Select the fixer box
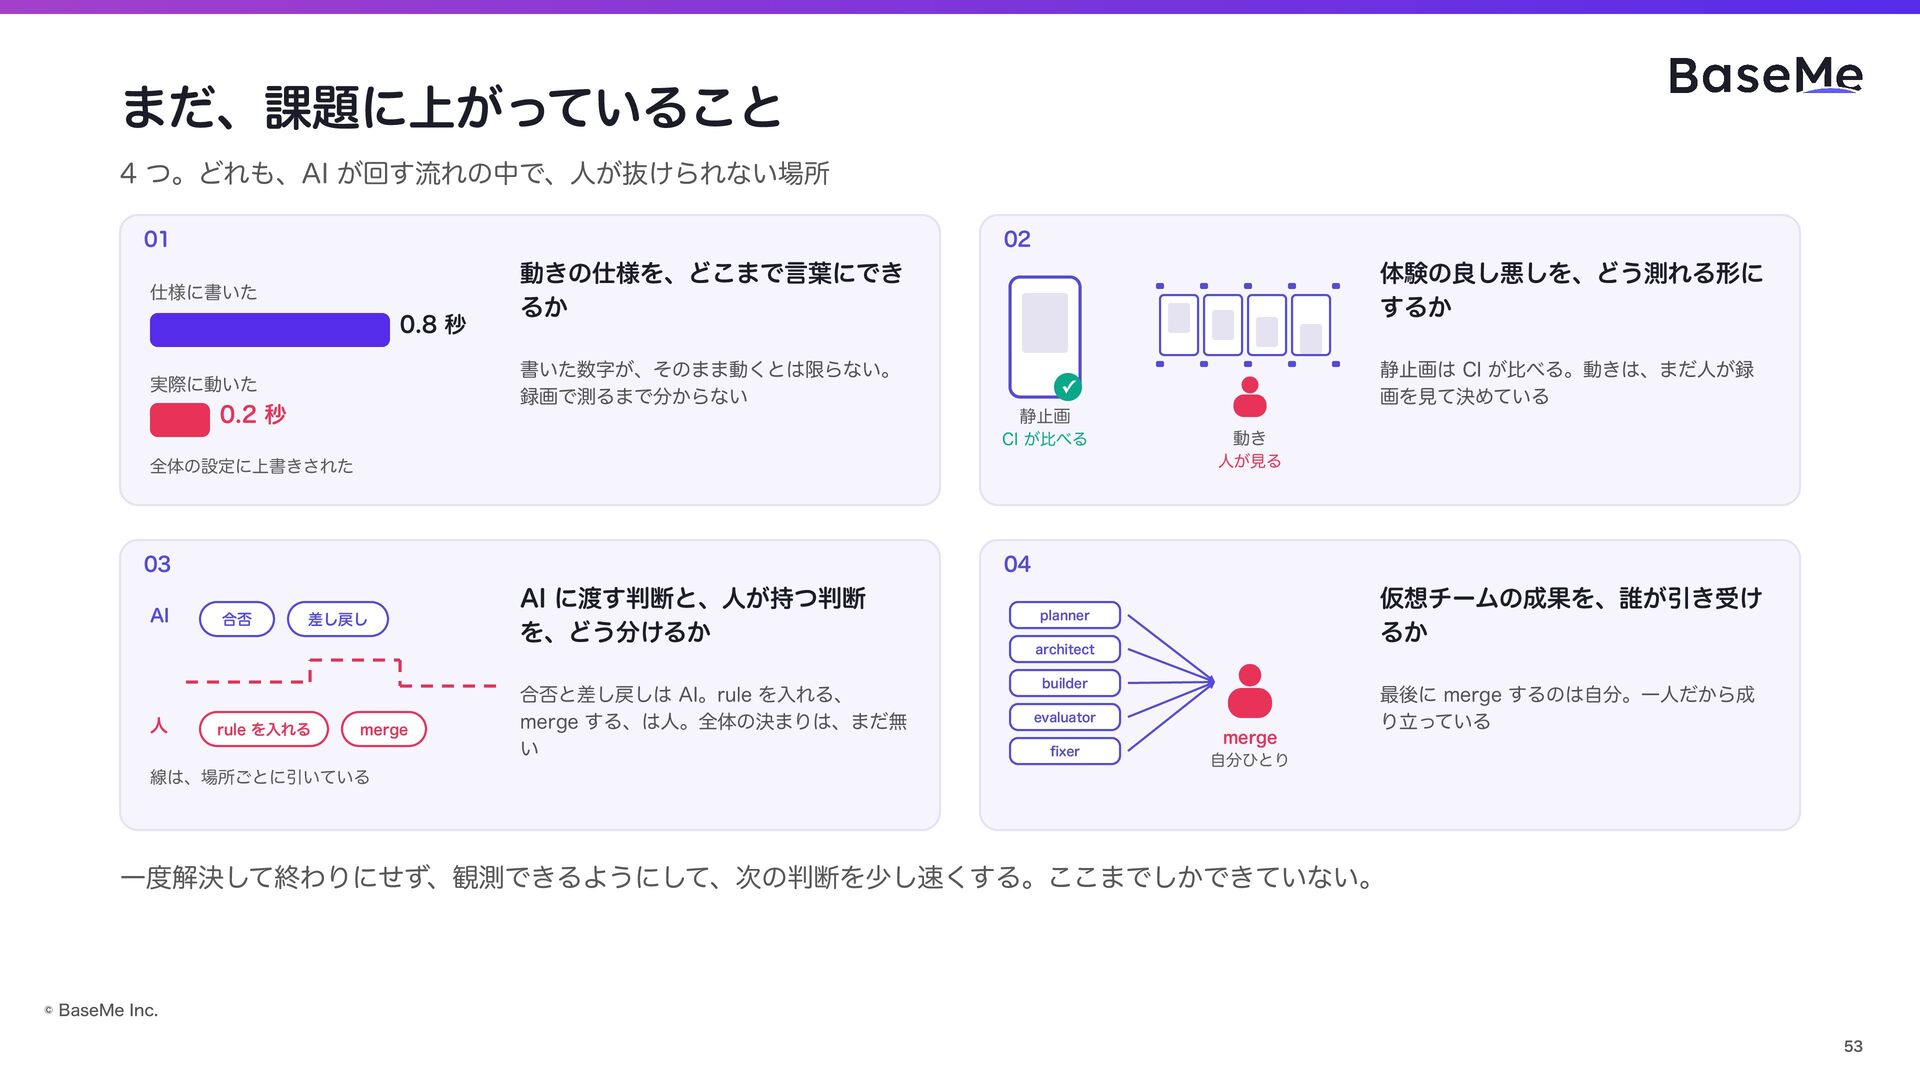The height and width of the screenshot is (1080, 1920). click(1065, 751)
